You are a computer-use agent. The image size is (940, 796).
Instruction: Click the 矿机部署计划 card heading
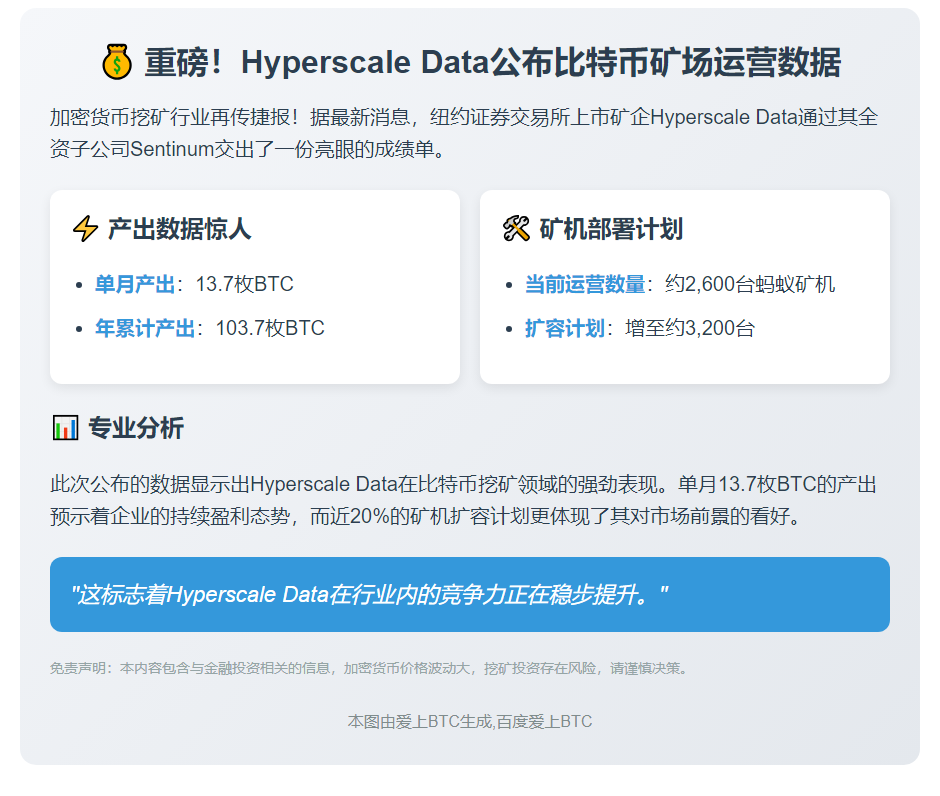[x=611, y=229]
